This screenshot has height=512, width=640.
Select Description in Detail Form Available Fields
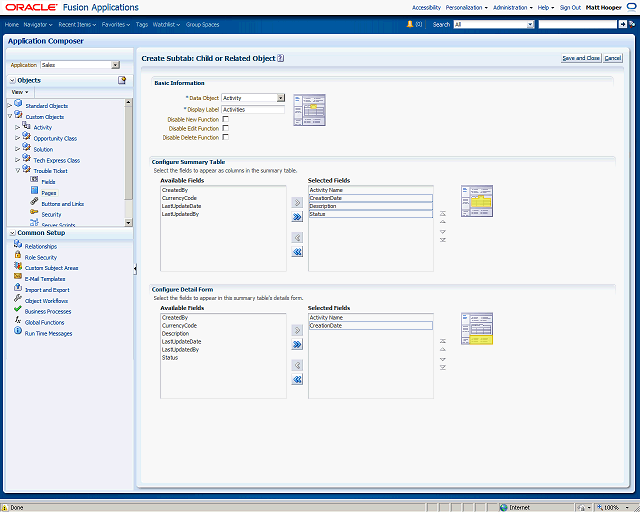176,334
